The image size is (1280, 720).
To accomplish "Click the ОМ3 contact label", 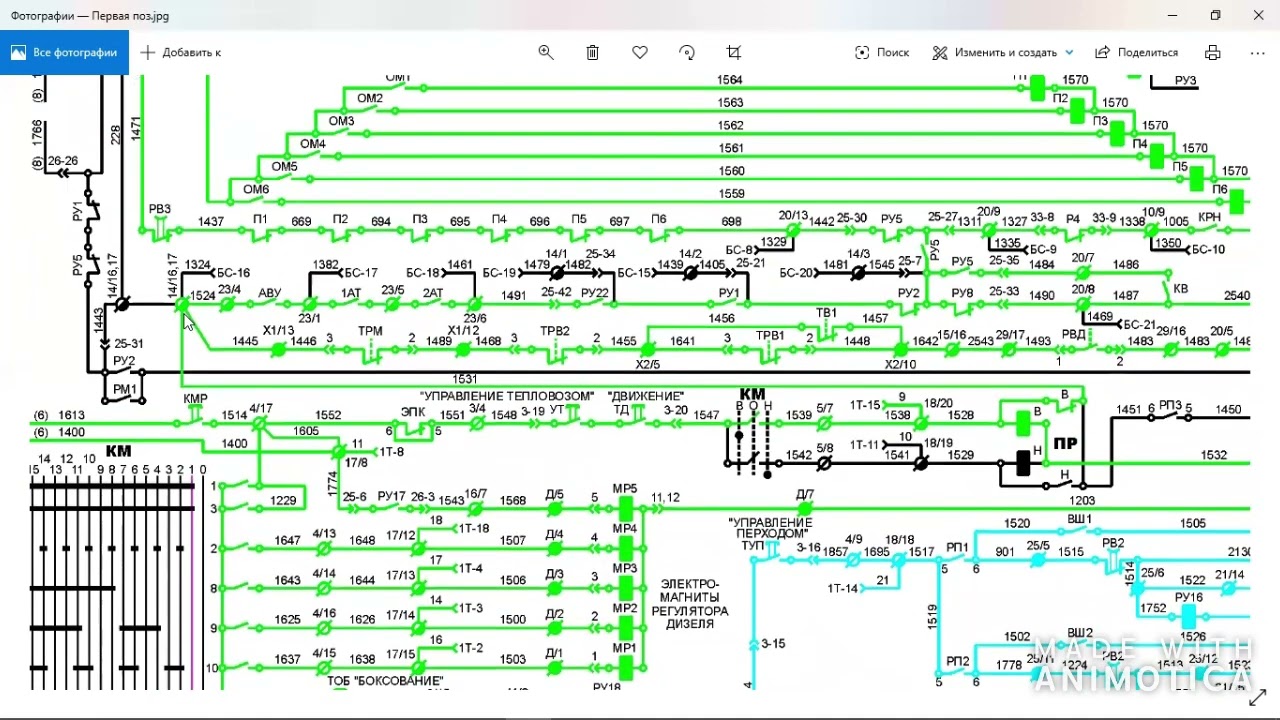I will coord(342,121).
